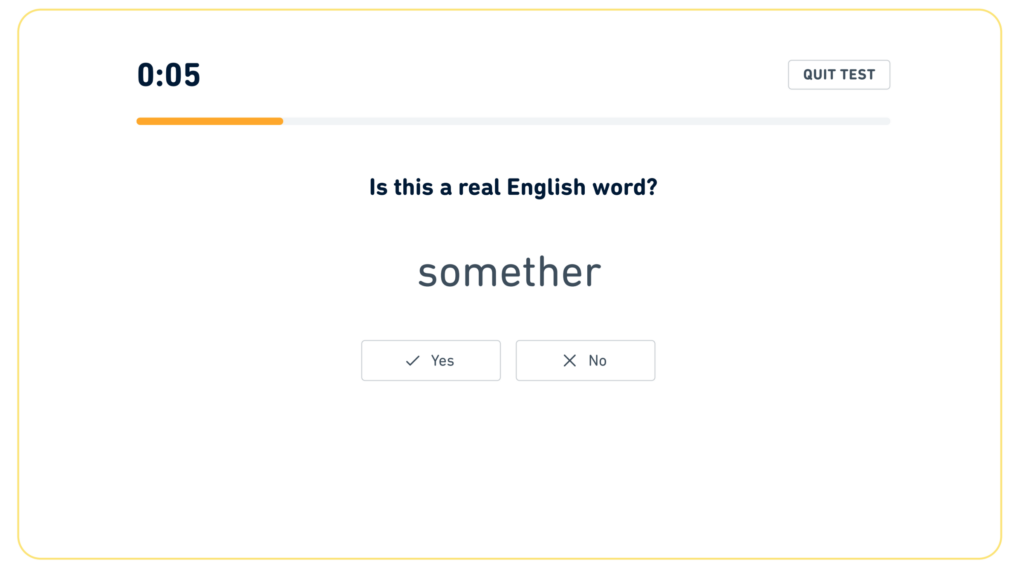Image resolution: width=1024 pixels, height=580 pixels.
Task: Click the minutes digit of the timer
Action: tap(146, 75)
